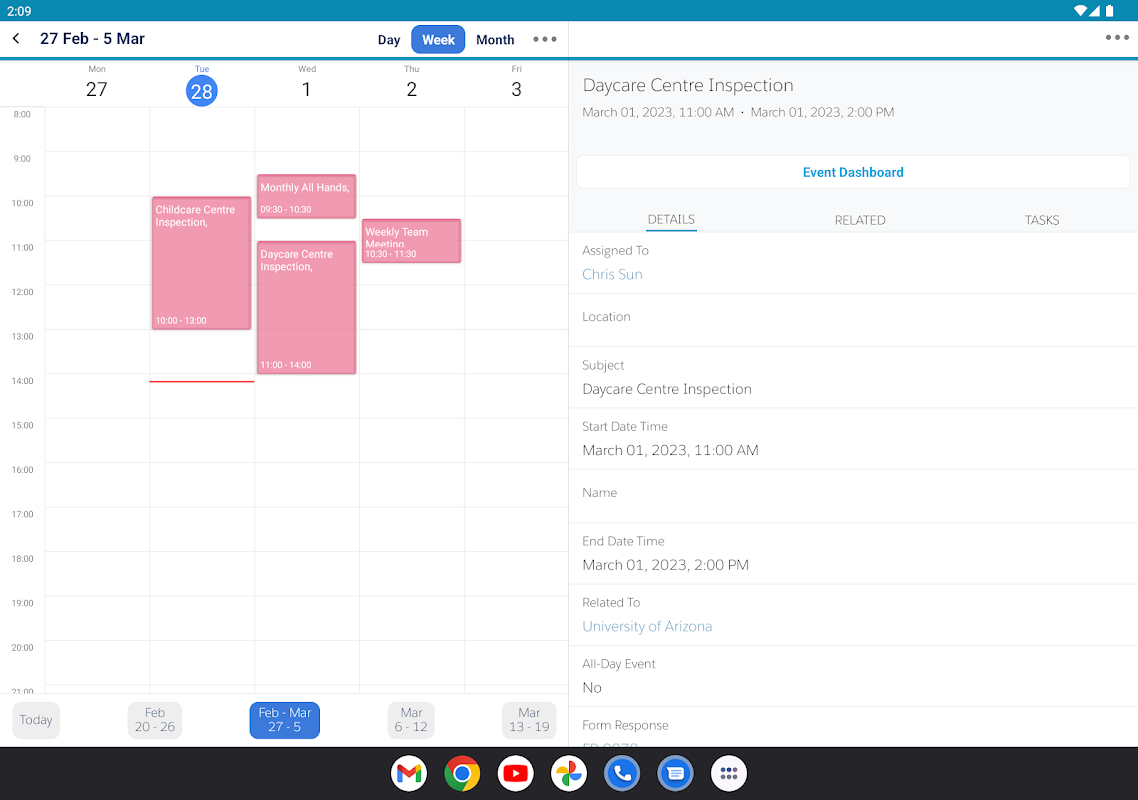The width and height of the screenshot is (1138, 800).
Task: Launch Gmail from the dock
Action: coord(409,773)
